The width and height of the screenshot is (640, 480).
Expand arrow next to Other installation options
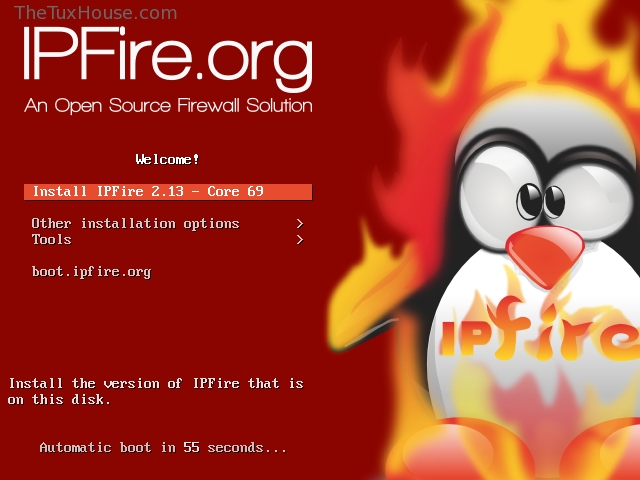(300, 224)
